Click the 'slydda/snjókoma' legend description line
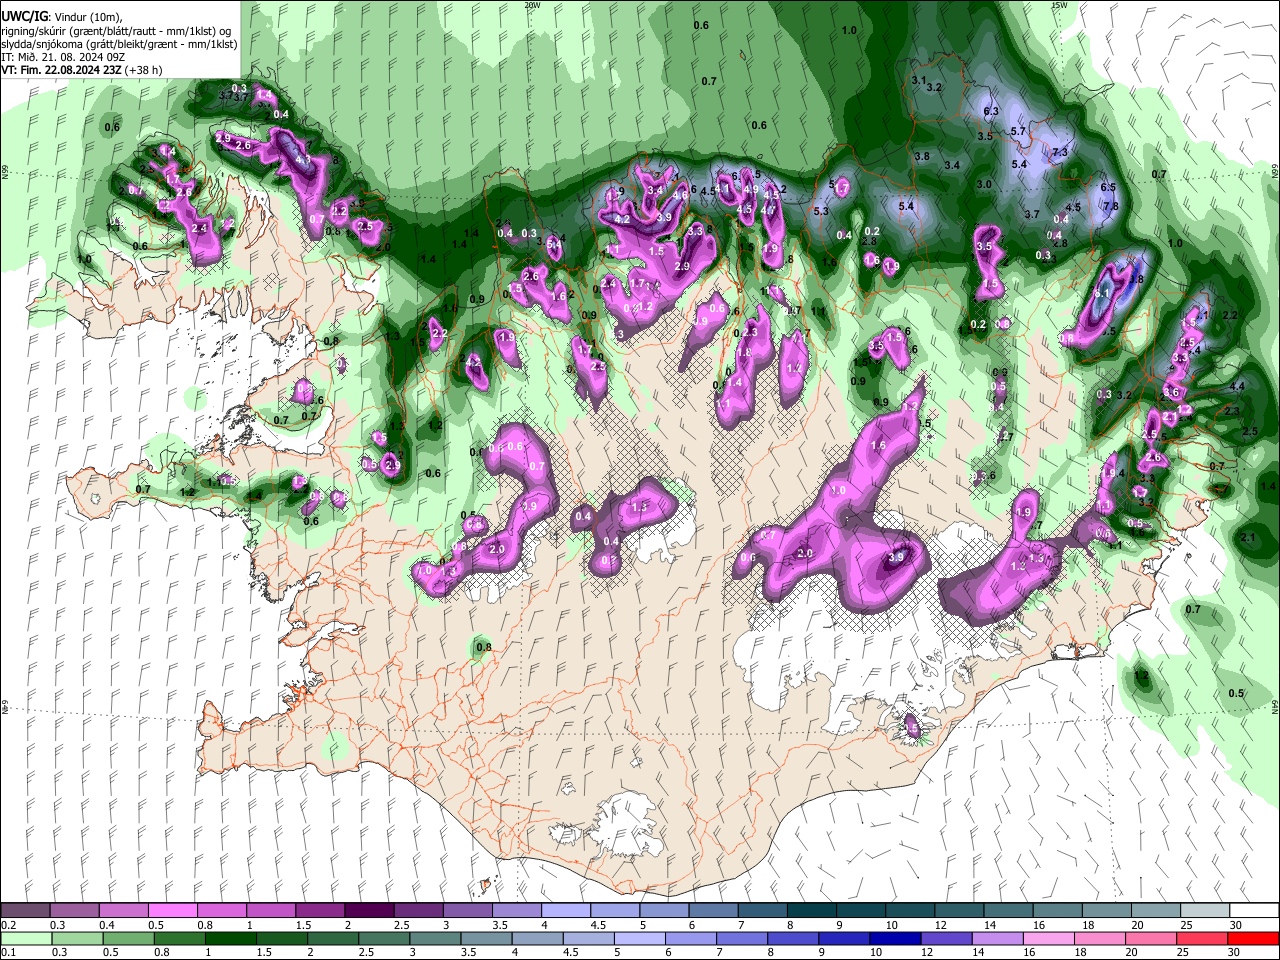1280x960 pixels. pyautogui.click(x=119, y=44)
